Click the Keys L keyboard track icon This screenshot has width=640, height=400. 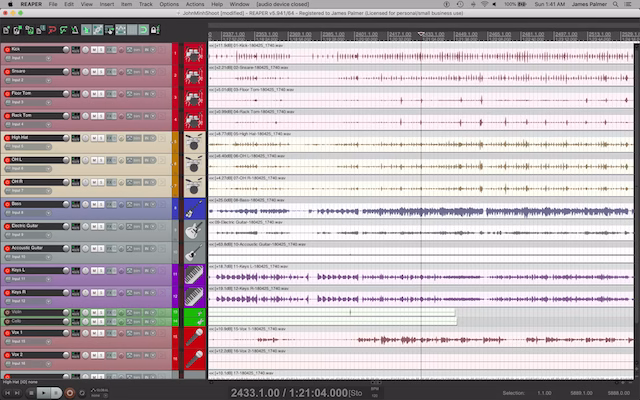[x=194, y=273]
